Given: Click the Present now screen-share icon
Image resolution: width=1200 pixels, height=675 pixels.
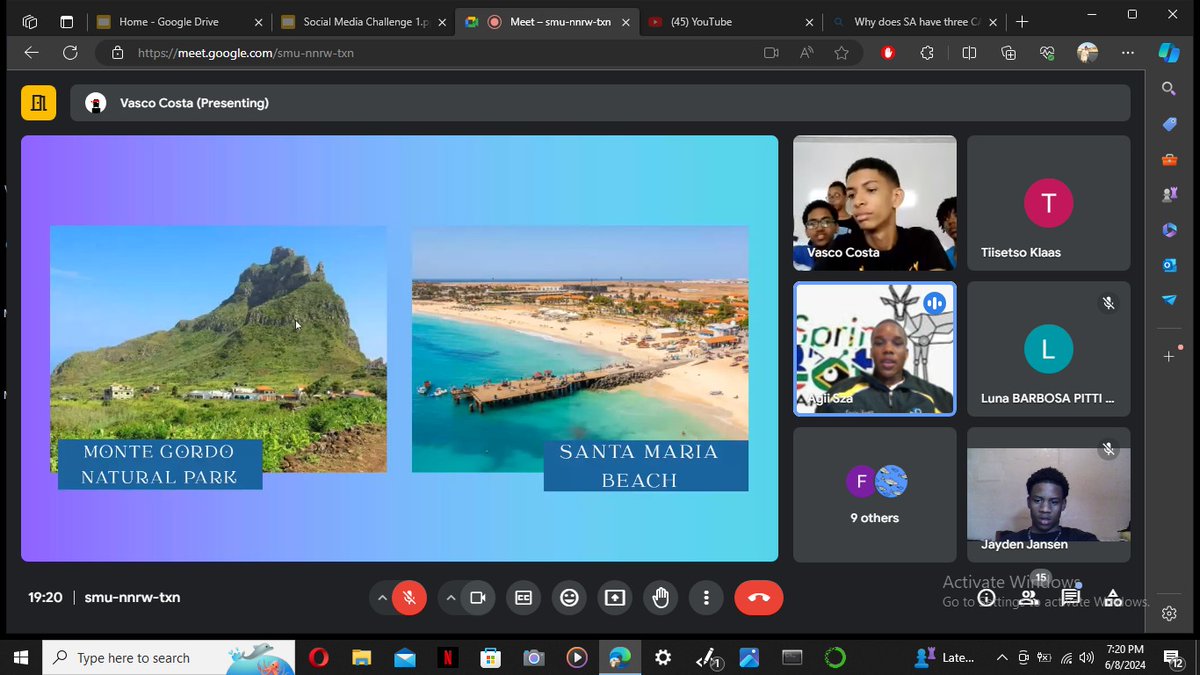Looking at the screenshot, I should click(615, 598).
